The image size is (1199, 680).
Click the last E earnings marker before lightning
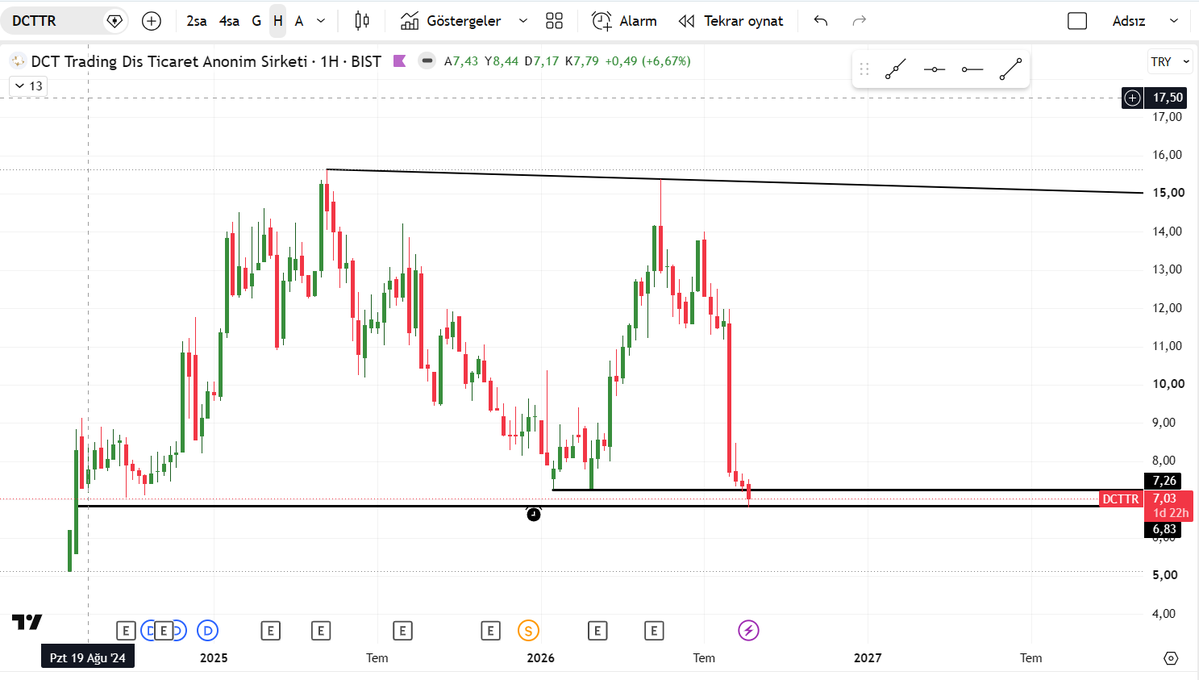point(653,631)
